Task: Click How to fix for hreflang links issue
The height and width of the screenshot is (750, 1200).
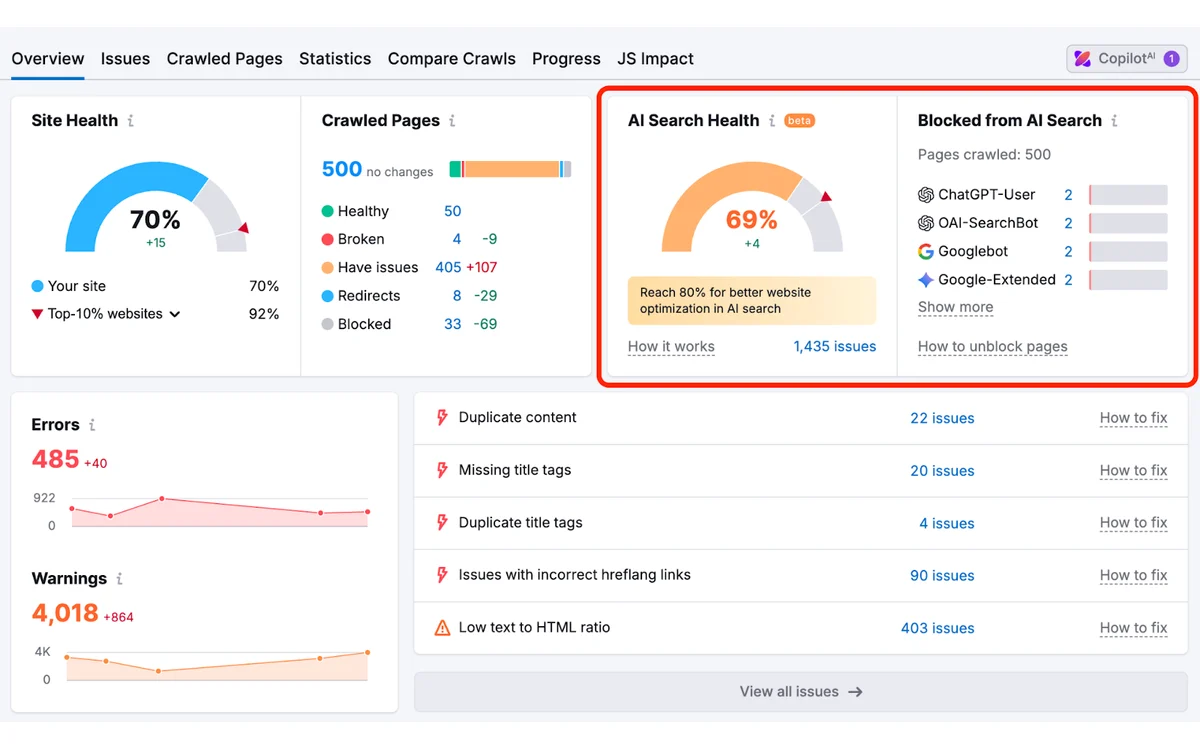Action: [1134, 576]
